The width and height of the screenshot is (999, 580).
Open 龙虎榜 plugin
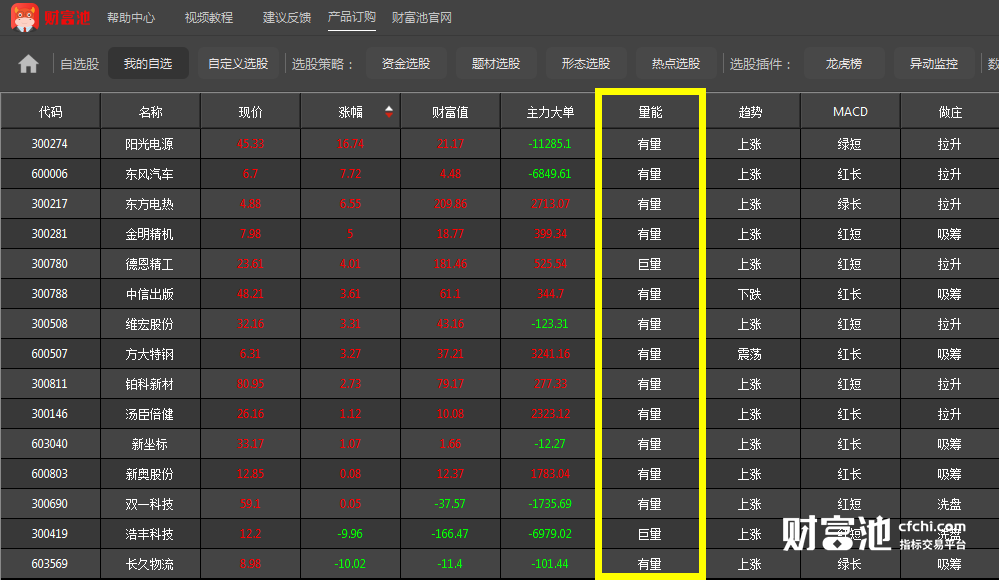(x=844, y=63)
